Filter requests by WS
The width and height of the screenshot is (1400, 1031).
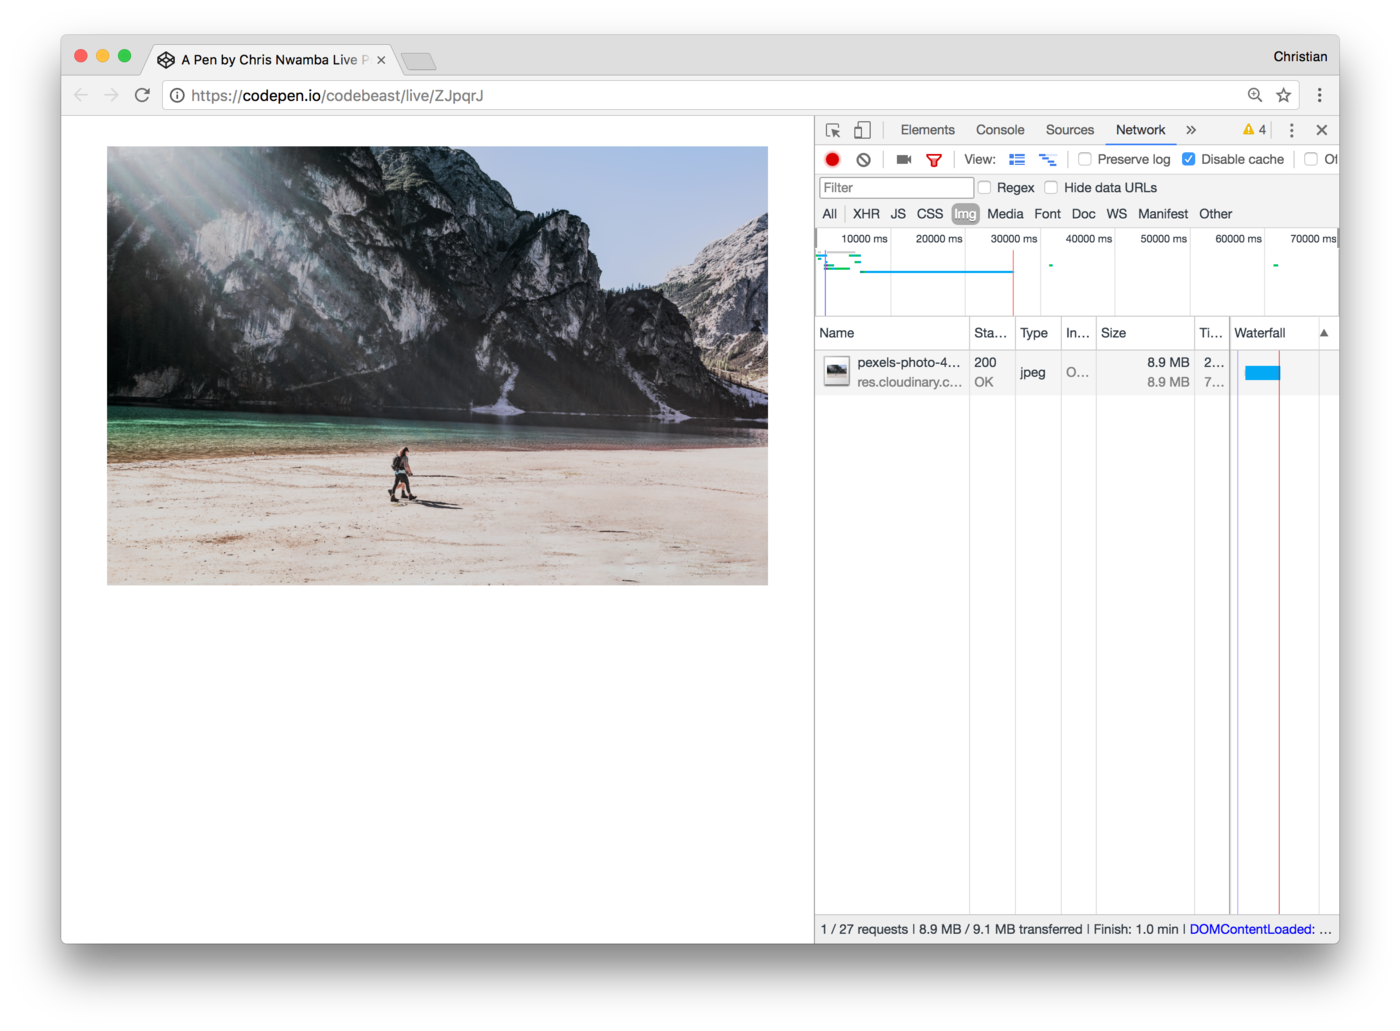pos(1116,214)
